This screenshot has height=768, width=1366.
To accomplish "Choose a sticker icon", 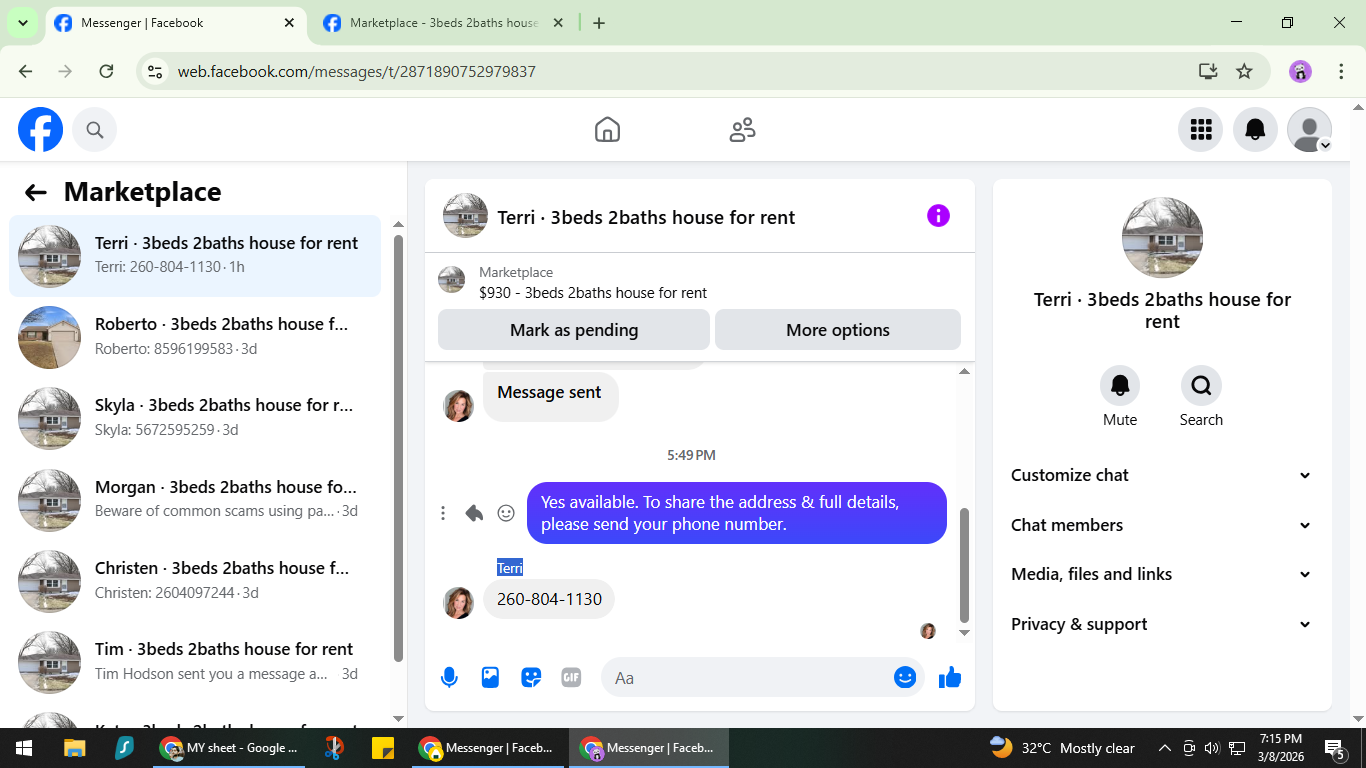I will pos(531,678).
